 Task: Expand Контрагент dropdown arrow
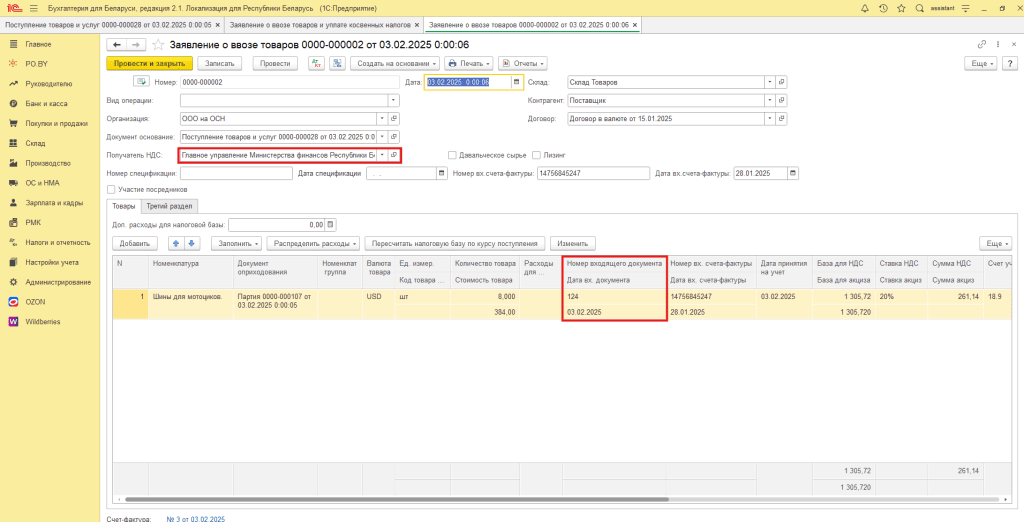coord(770,101)
